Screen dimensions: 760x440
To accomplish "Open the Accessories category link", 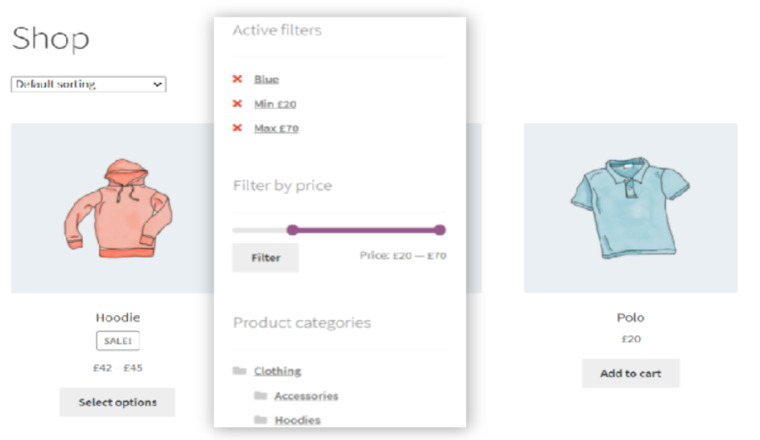I will pyautogui.click(x=306, y=396).
